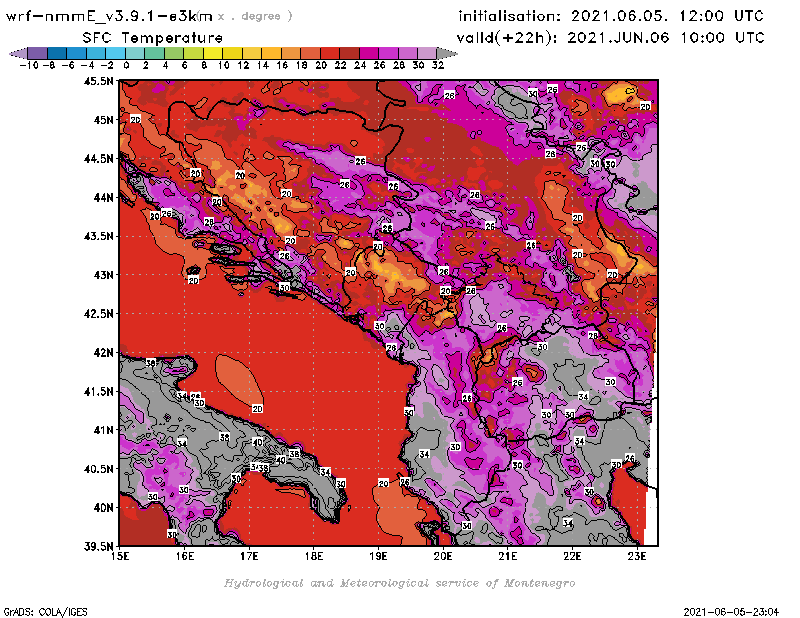The width and height of the screenshot is (800, 618).
Task: Click the '42.5N' latitude axis label
Action: click(x=98, y=314)
